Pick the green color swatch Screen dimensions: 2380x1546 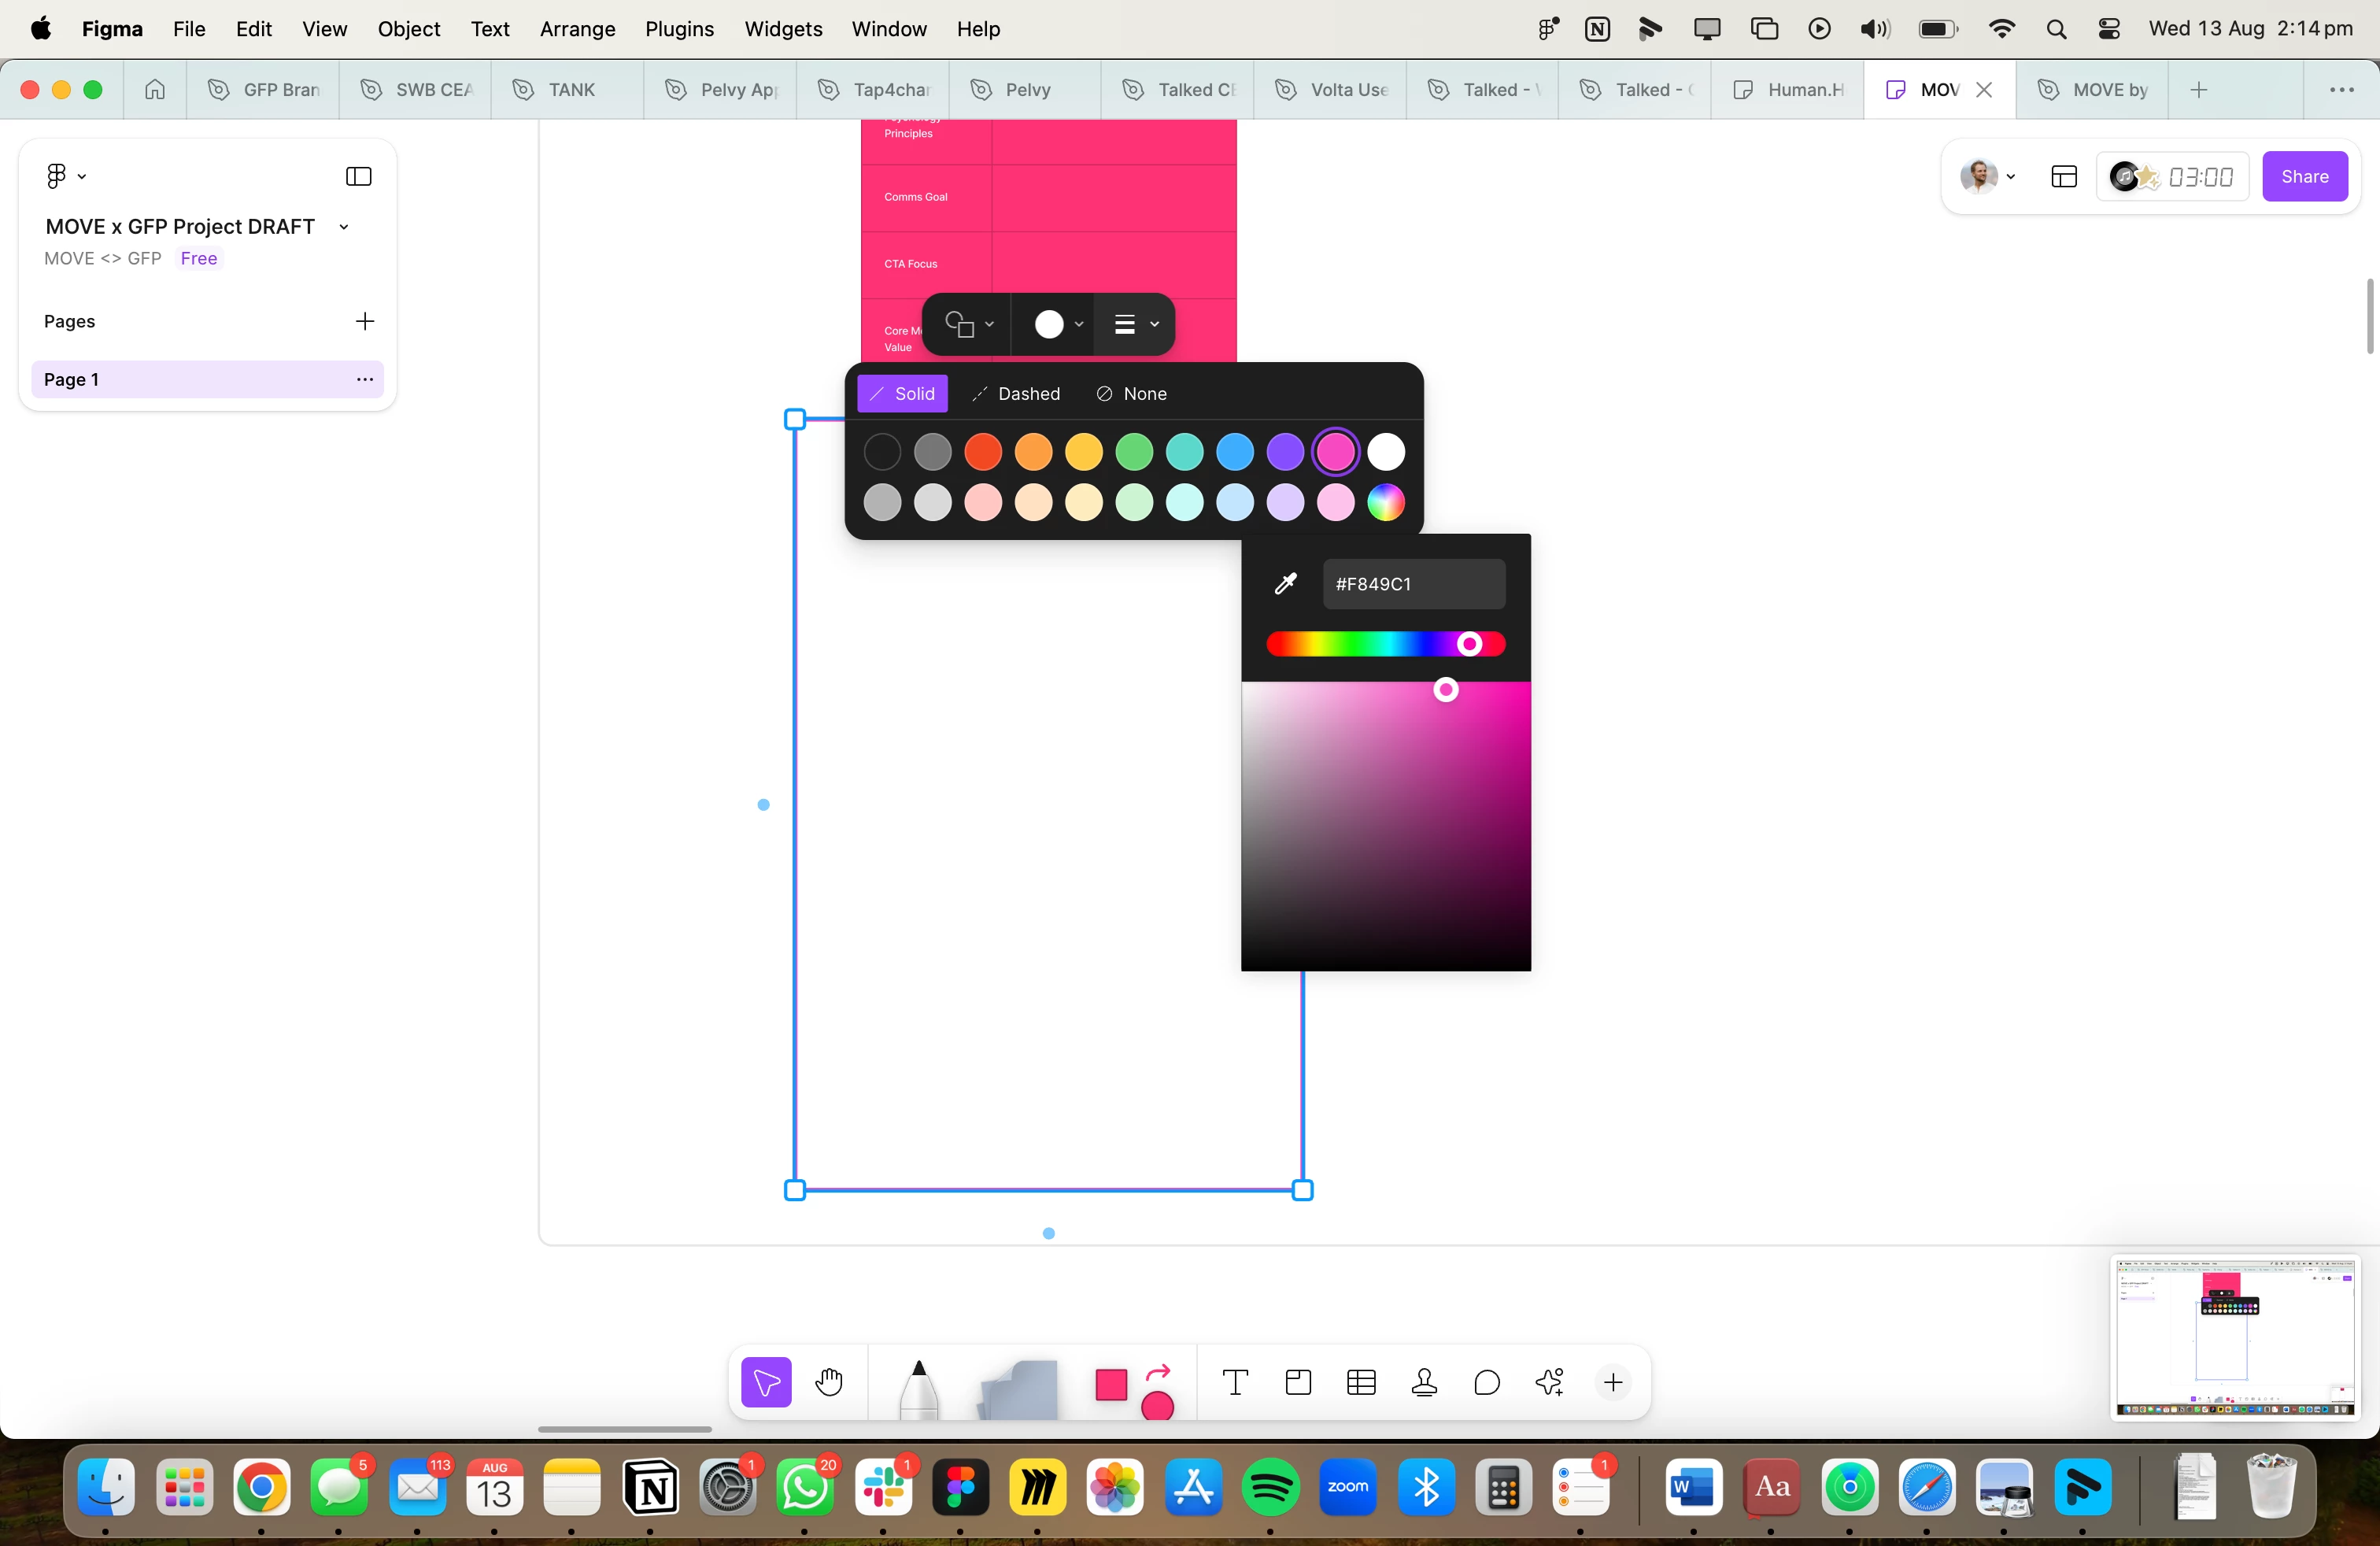pyautogui.click(x=1134, y=452)
